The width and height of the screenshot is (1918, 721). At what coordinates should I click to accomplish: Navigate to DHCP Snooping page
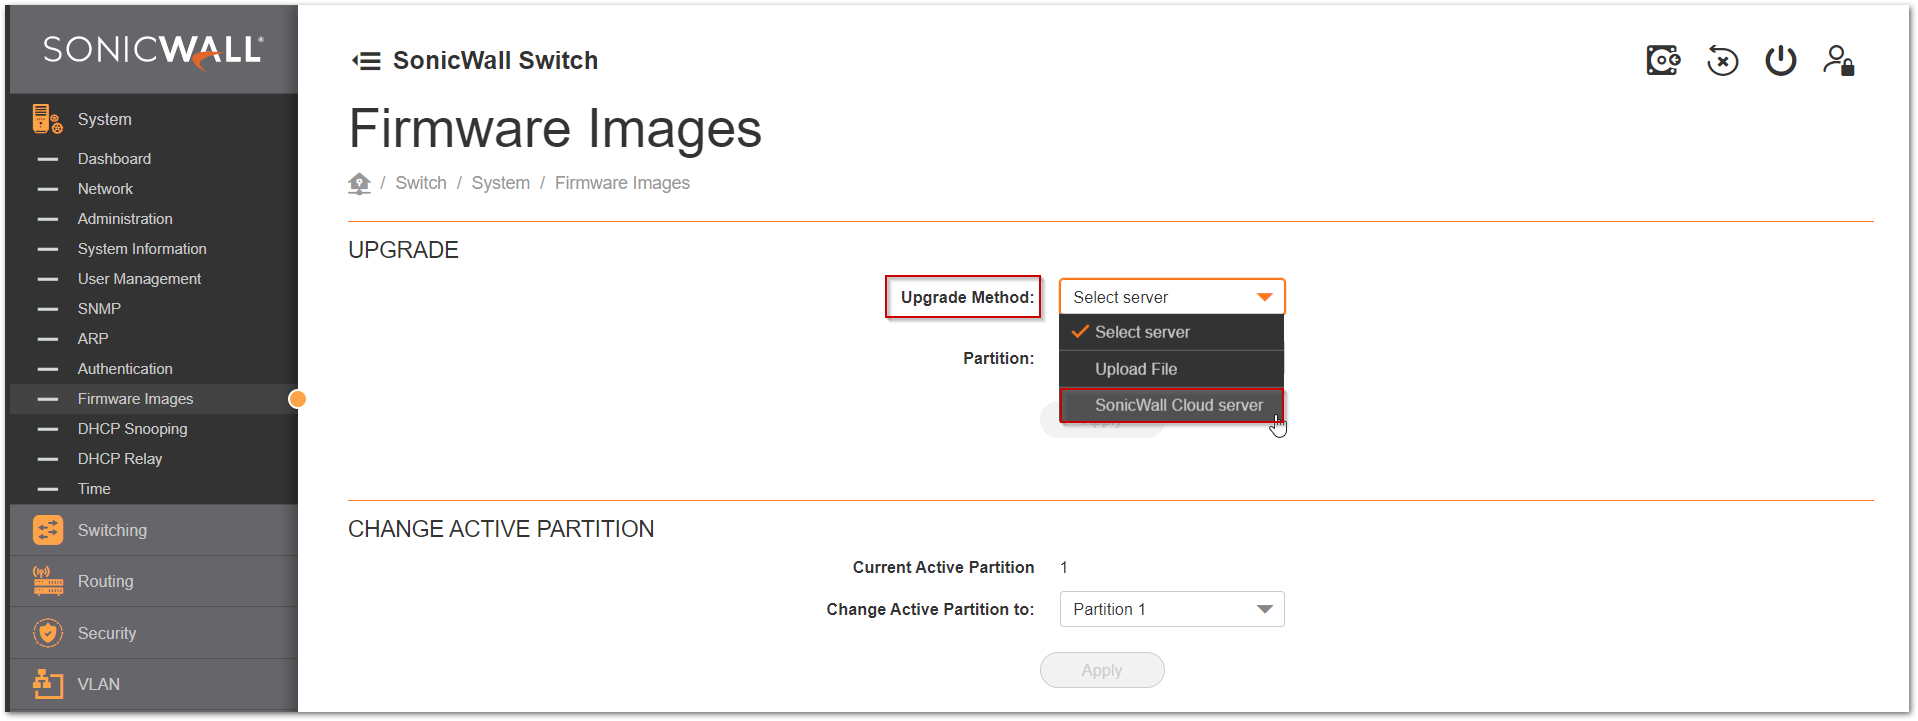click(x=132, y=429)
